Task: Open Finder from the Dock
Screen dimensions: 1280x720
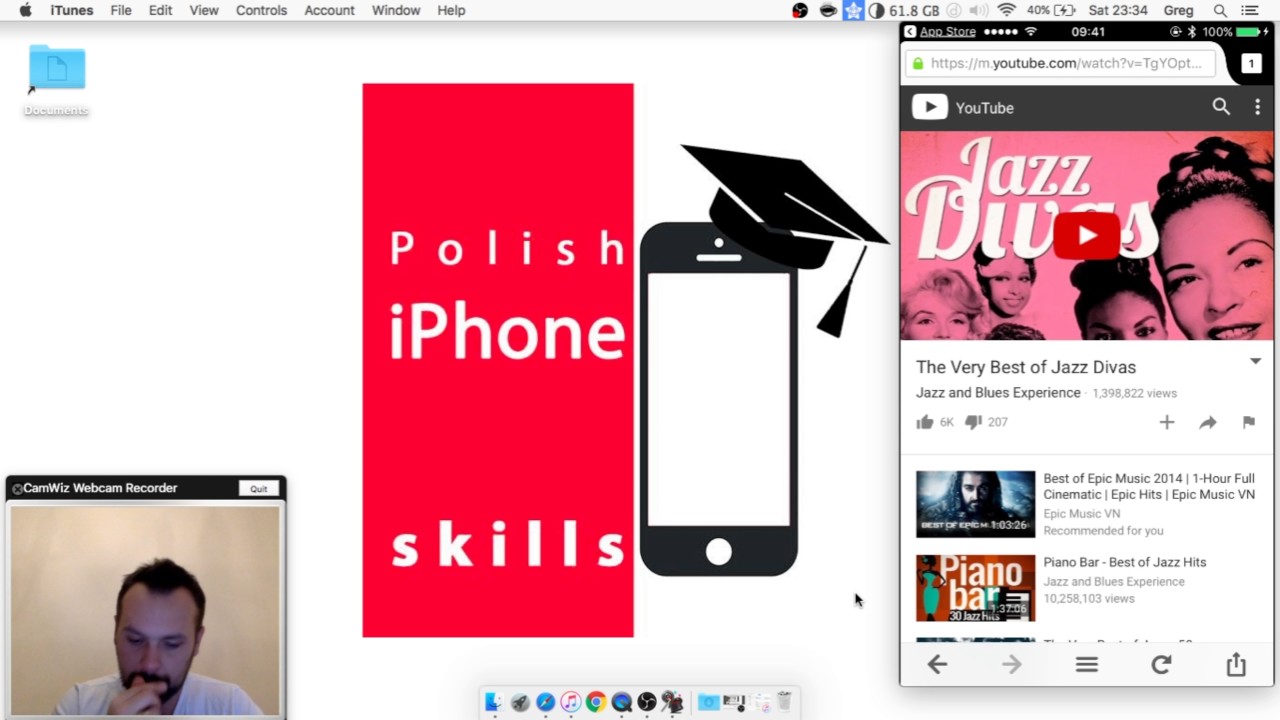Action: (x=493, y=702)
